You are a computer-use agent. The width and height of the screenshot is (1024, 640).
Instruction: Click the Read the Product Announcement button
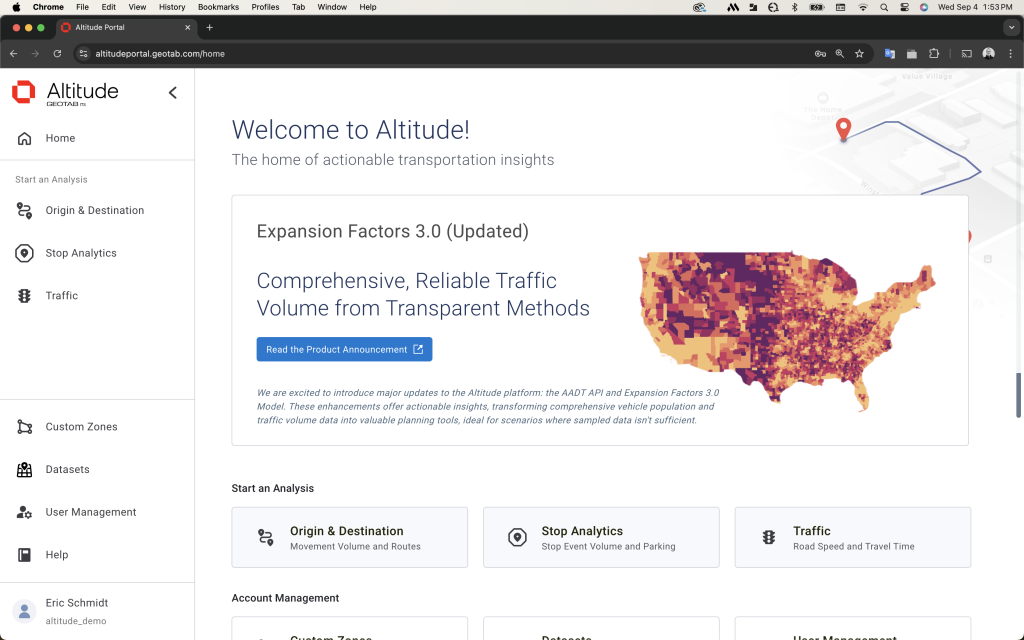click(344, 349)
